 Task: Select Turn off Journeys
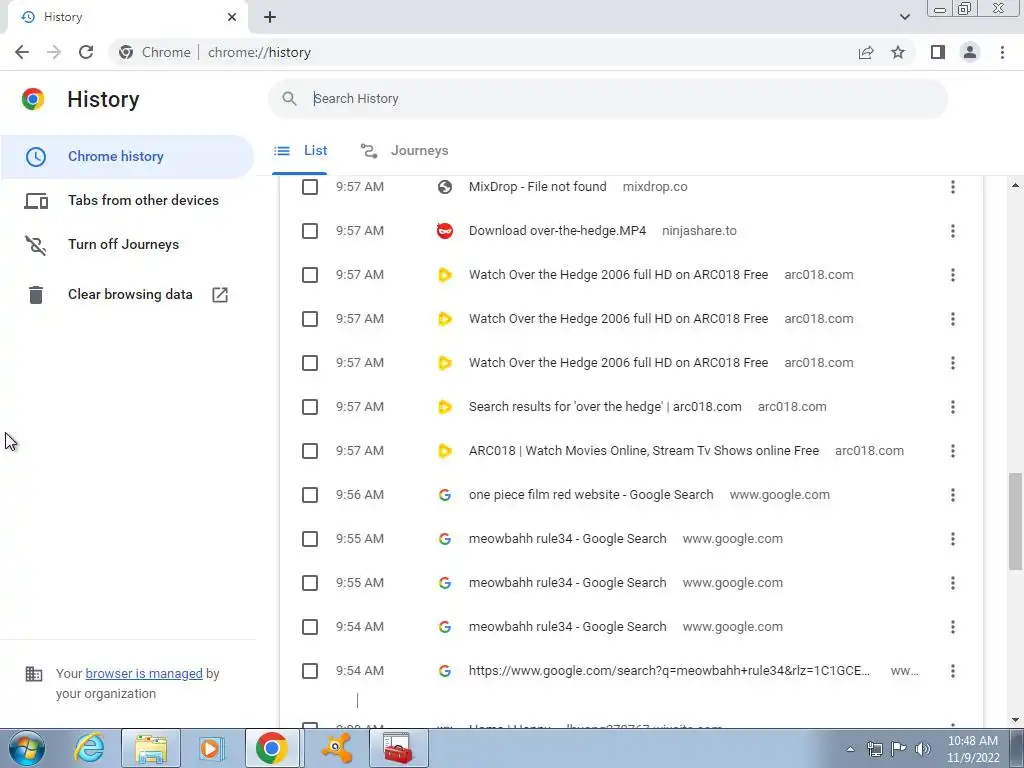pos(127,244)
